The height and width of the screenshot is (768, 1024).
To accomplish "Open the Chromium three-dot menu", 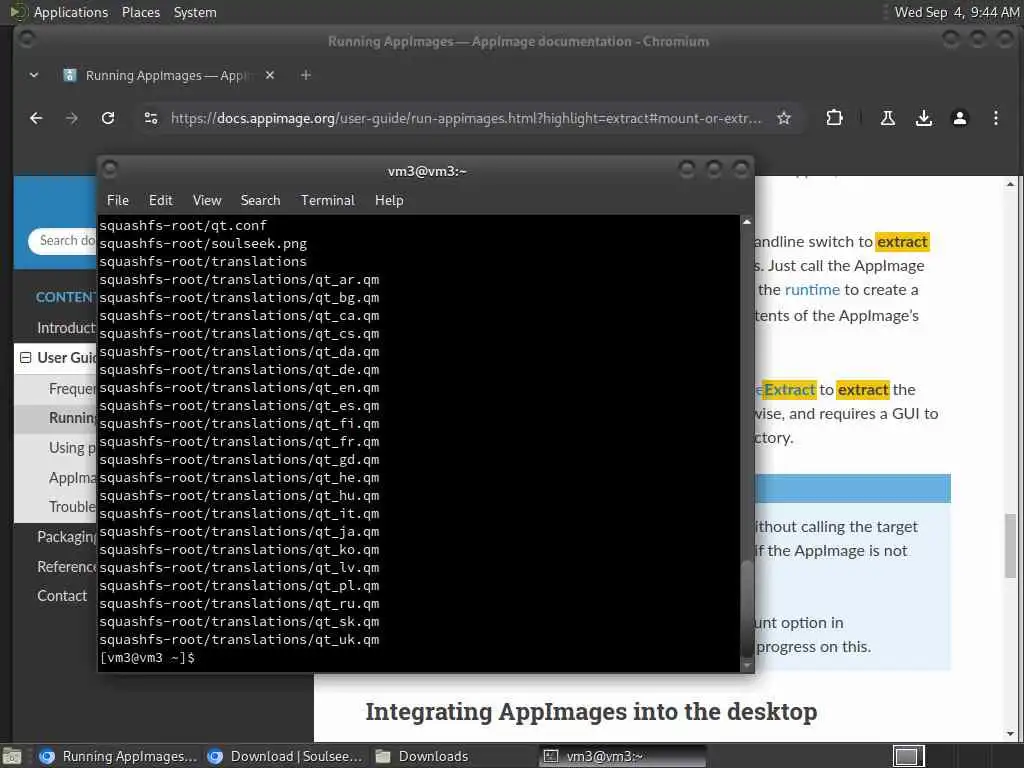I will pyautogui.click(x=995, y=118).
